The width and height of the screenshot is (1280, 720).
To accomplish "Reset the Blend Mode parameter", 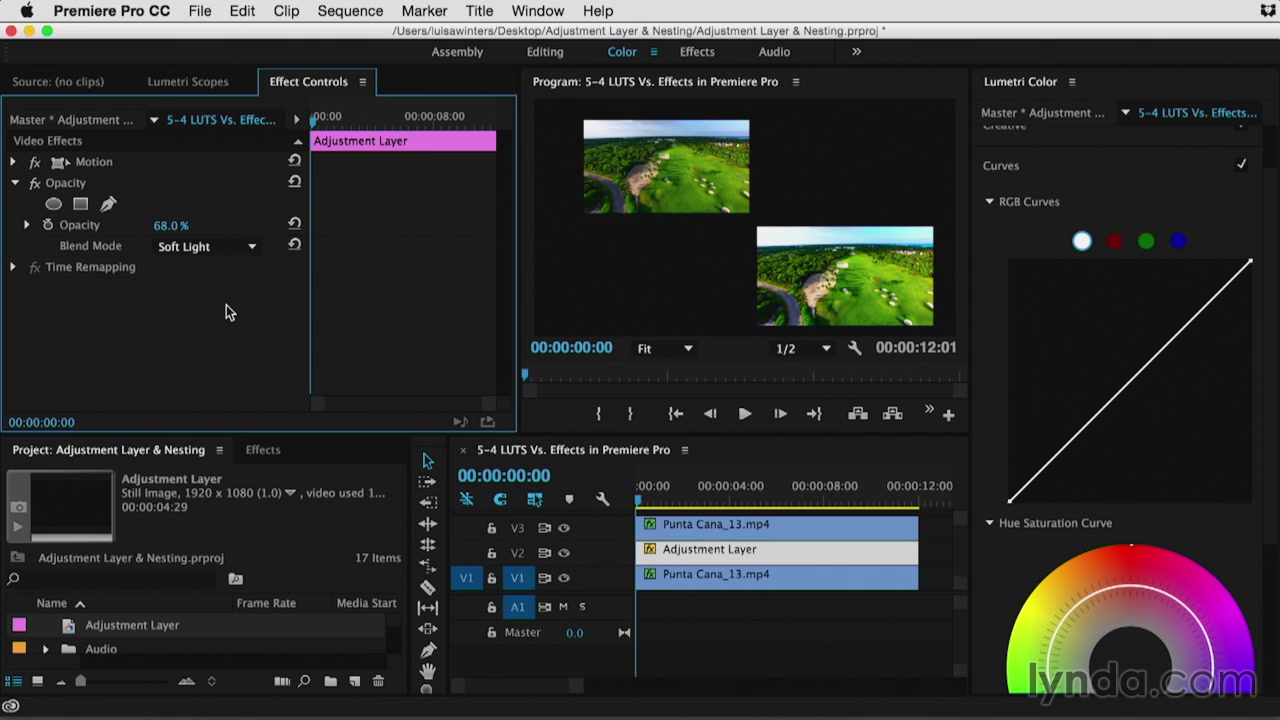I will tap(294, 245).
